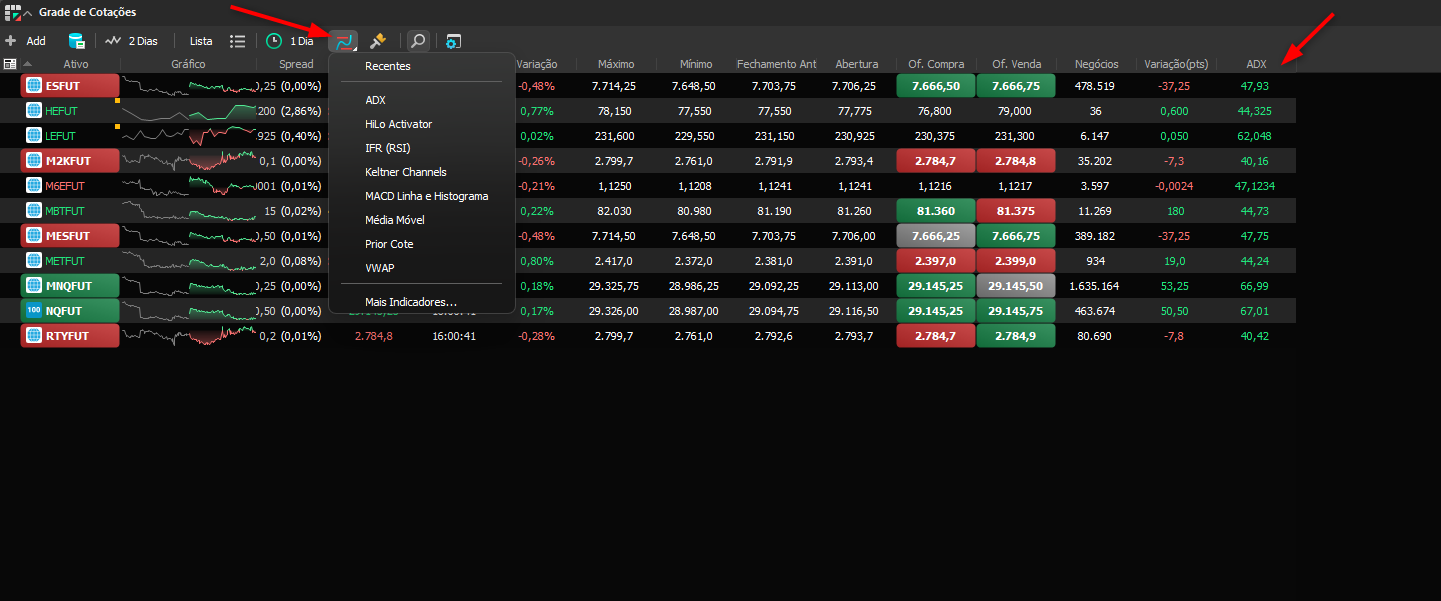The height and width of the screenshot is (601, 1441).
Task: Sort by the Ativo column header
Action: click(76, 64)
